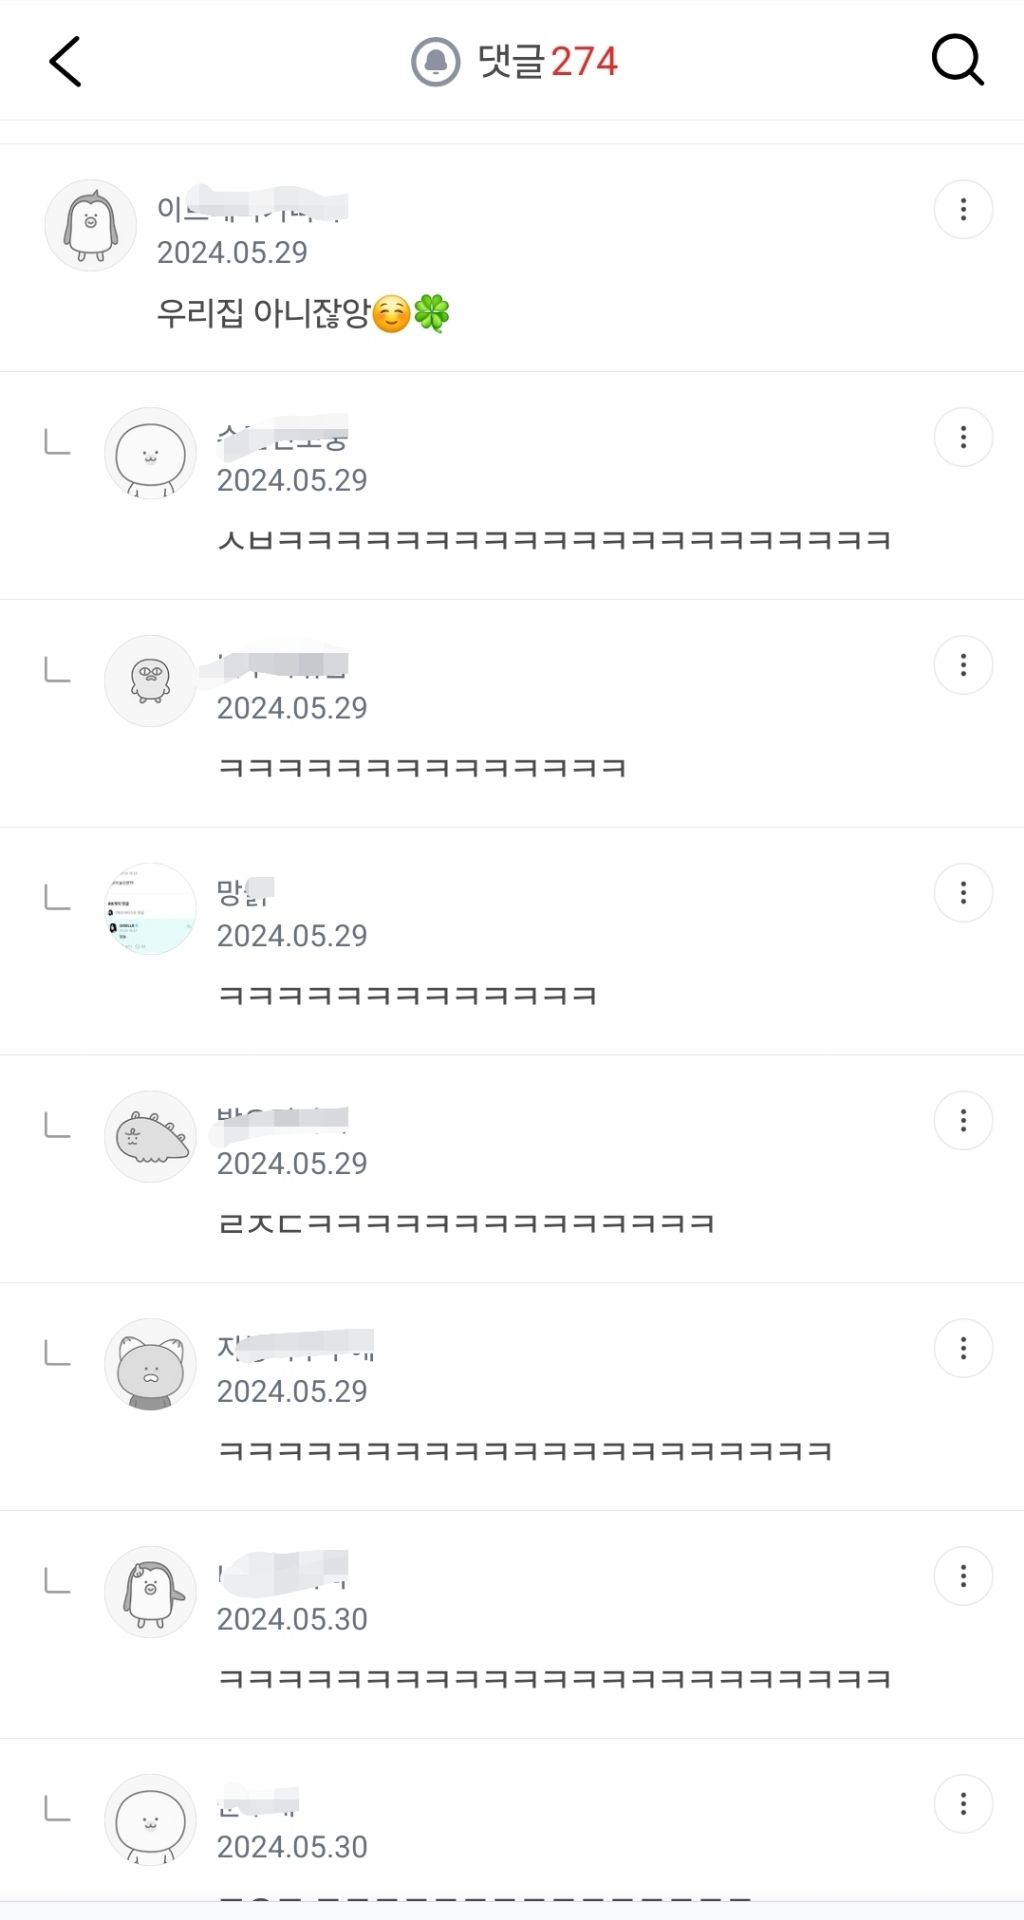1024x1920 pixels.
Task: Tap the penguin avatar of the top comment
Action: (91, 226)
